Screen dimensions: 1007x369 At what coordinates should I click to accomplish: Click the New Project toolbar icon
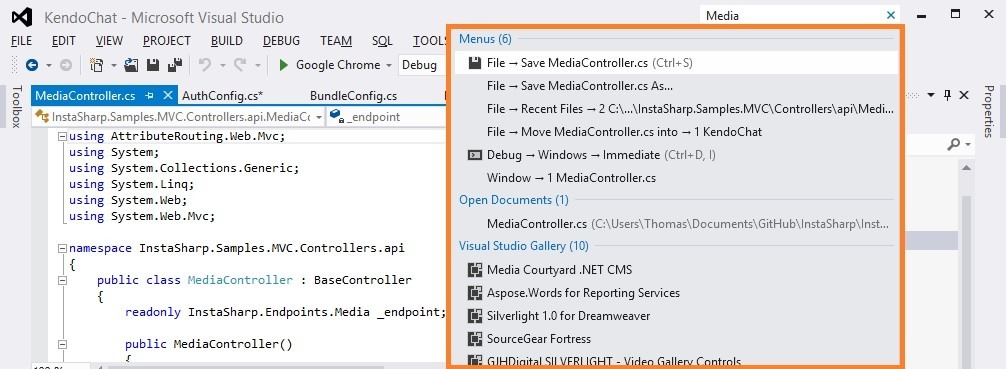coord(97,65)
